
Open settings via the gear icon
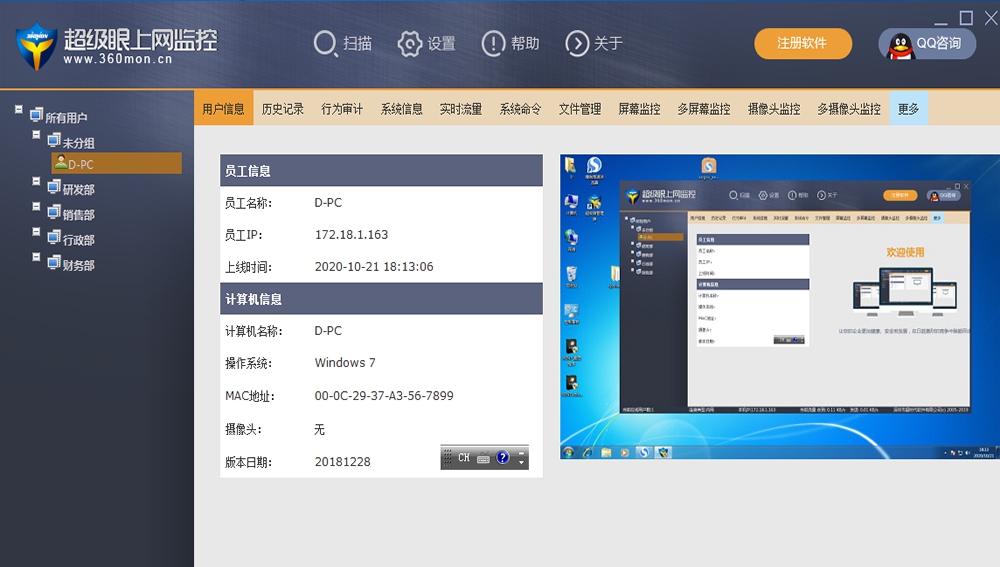coord(409,43)
